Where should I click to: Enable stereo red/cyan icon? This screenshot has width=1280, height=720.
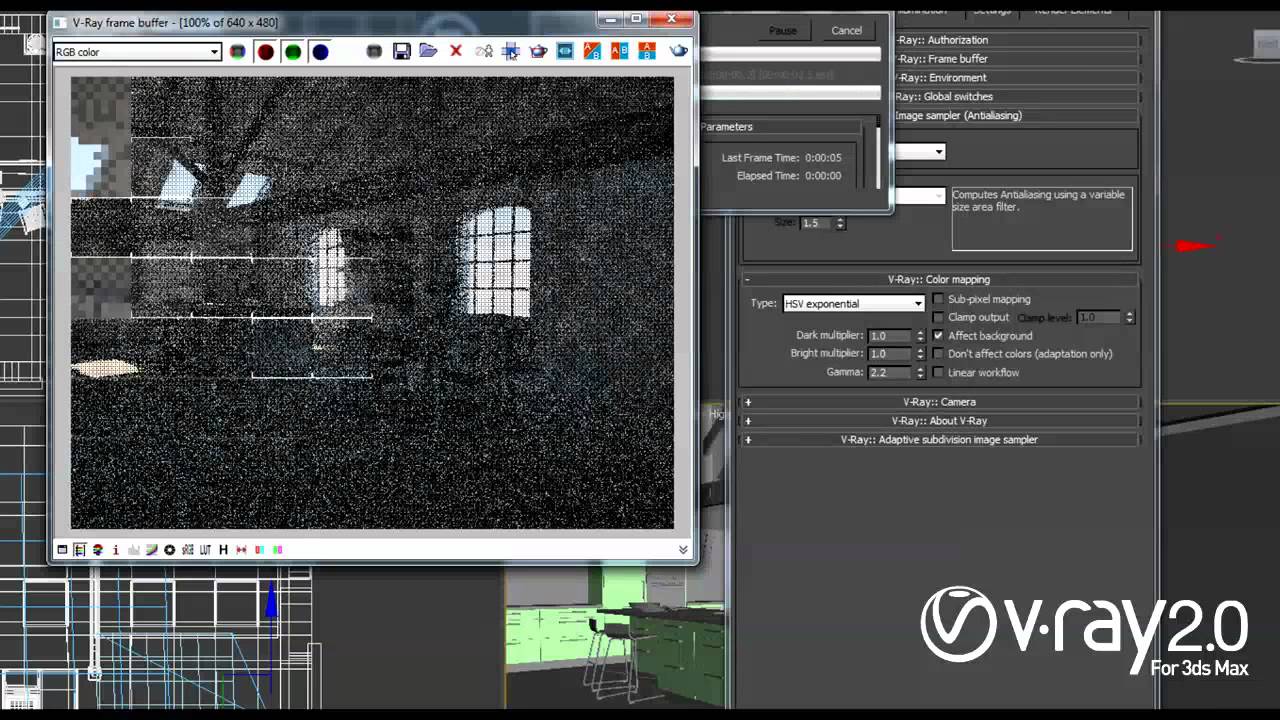[259, 550]
